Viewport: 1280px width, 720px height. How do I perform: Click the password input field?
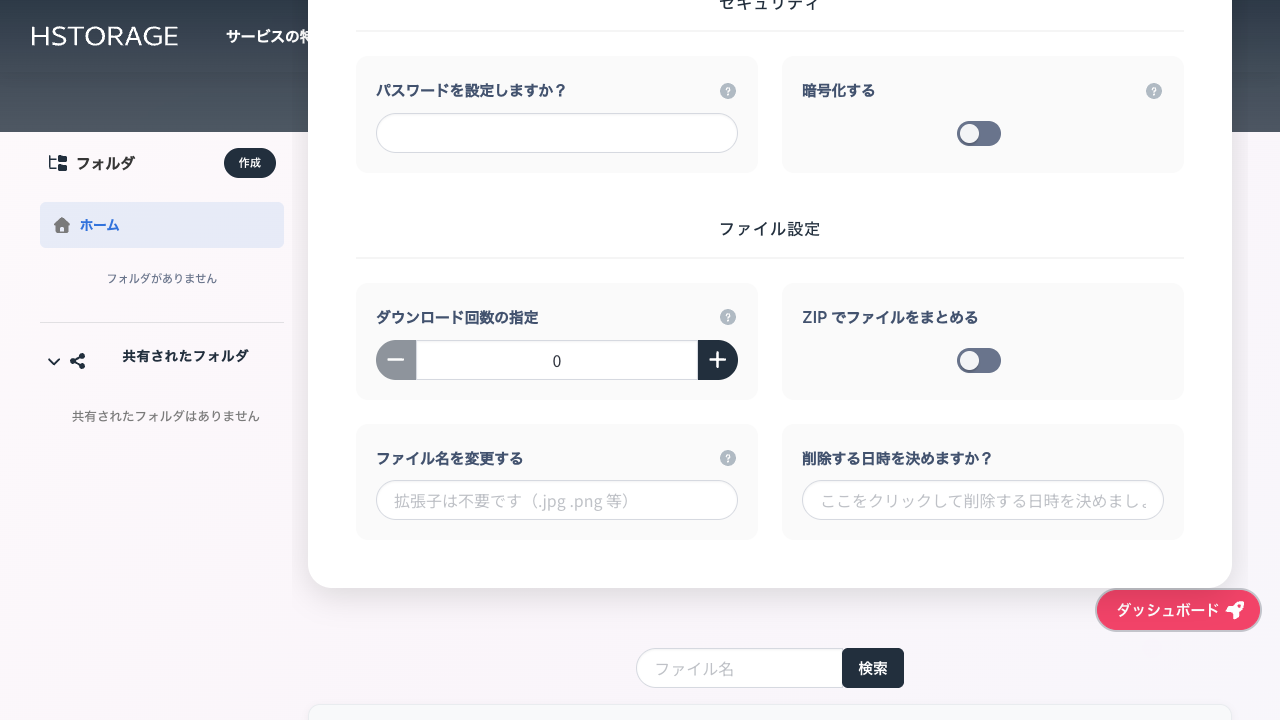[x=557, y=133]
